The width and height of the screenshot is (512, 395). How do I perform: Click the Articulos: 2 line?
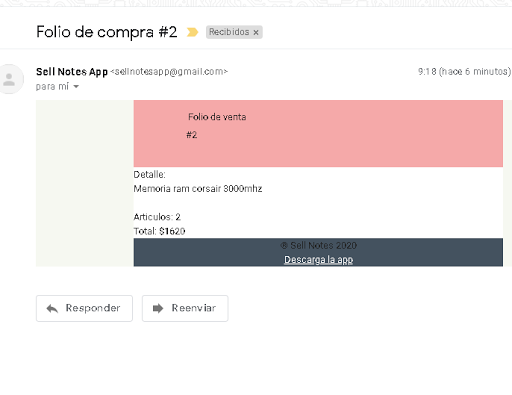pos(157,217)
